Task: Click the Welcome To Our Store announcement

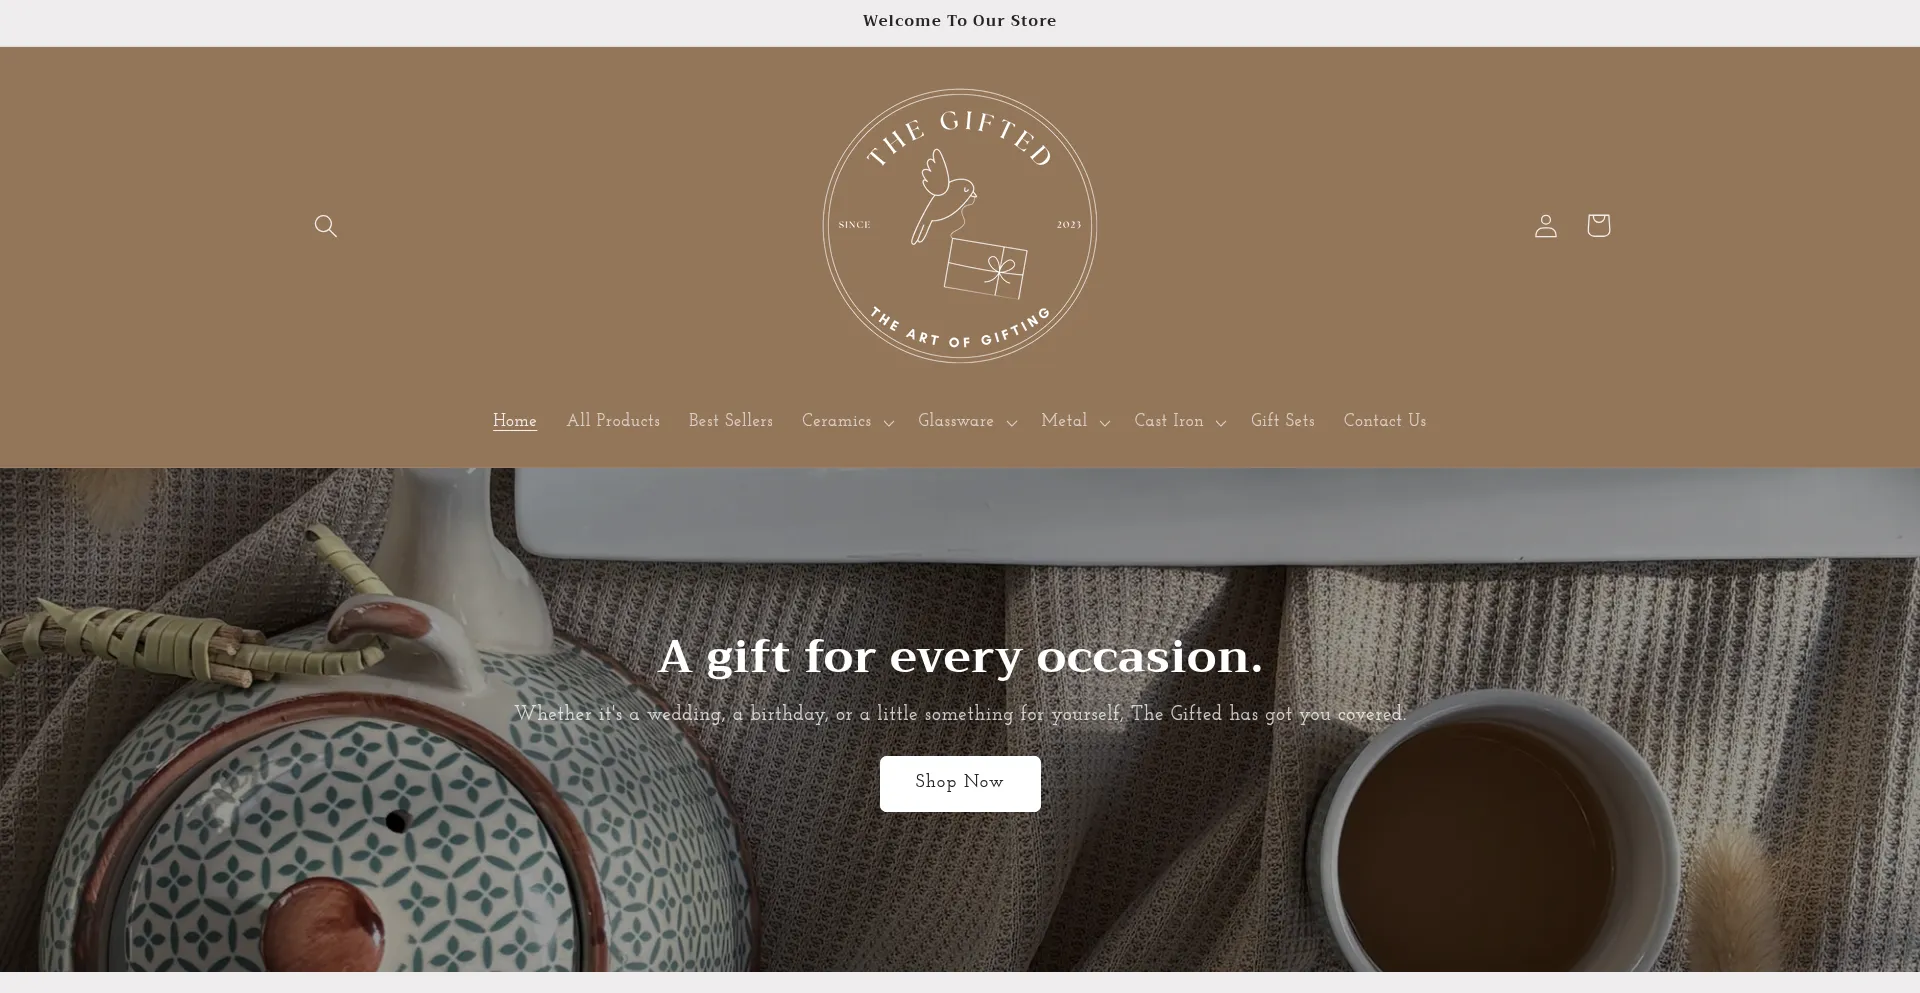Action: [960, 21]
